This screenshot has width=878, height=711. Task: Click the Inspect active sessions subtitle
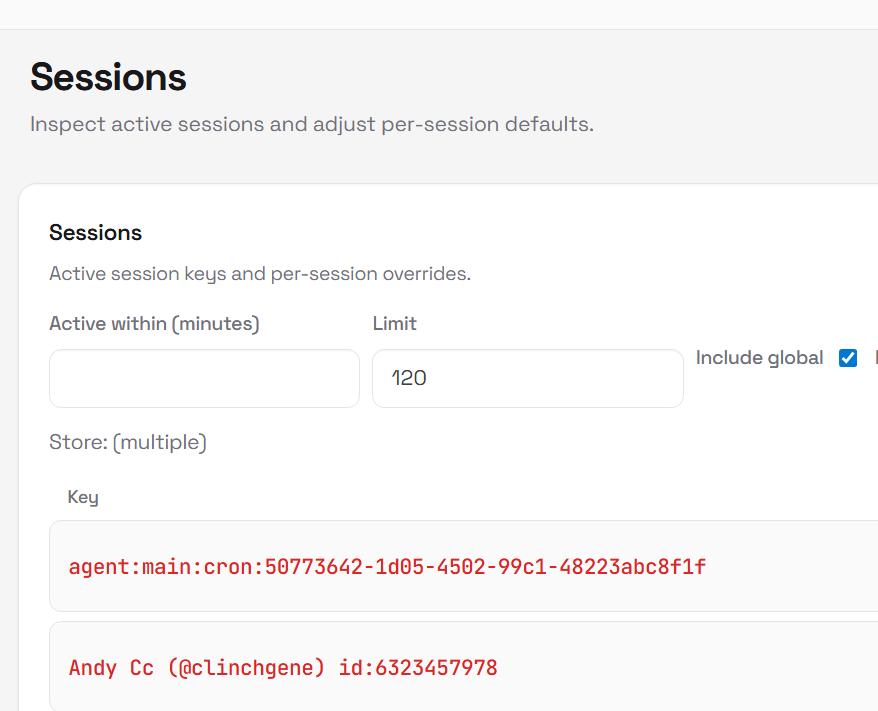[312, 125]
